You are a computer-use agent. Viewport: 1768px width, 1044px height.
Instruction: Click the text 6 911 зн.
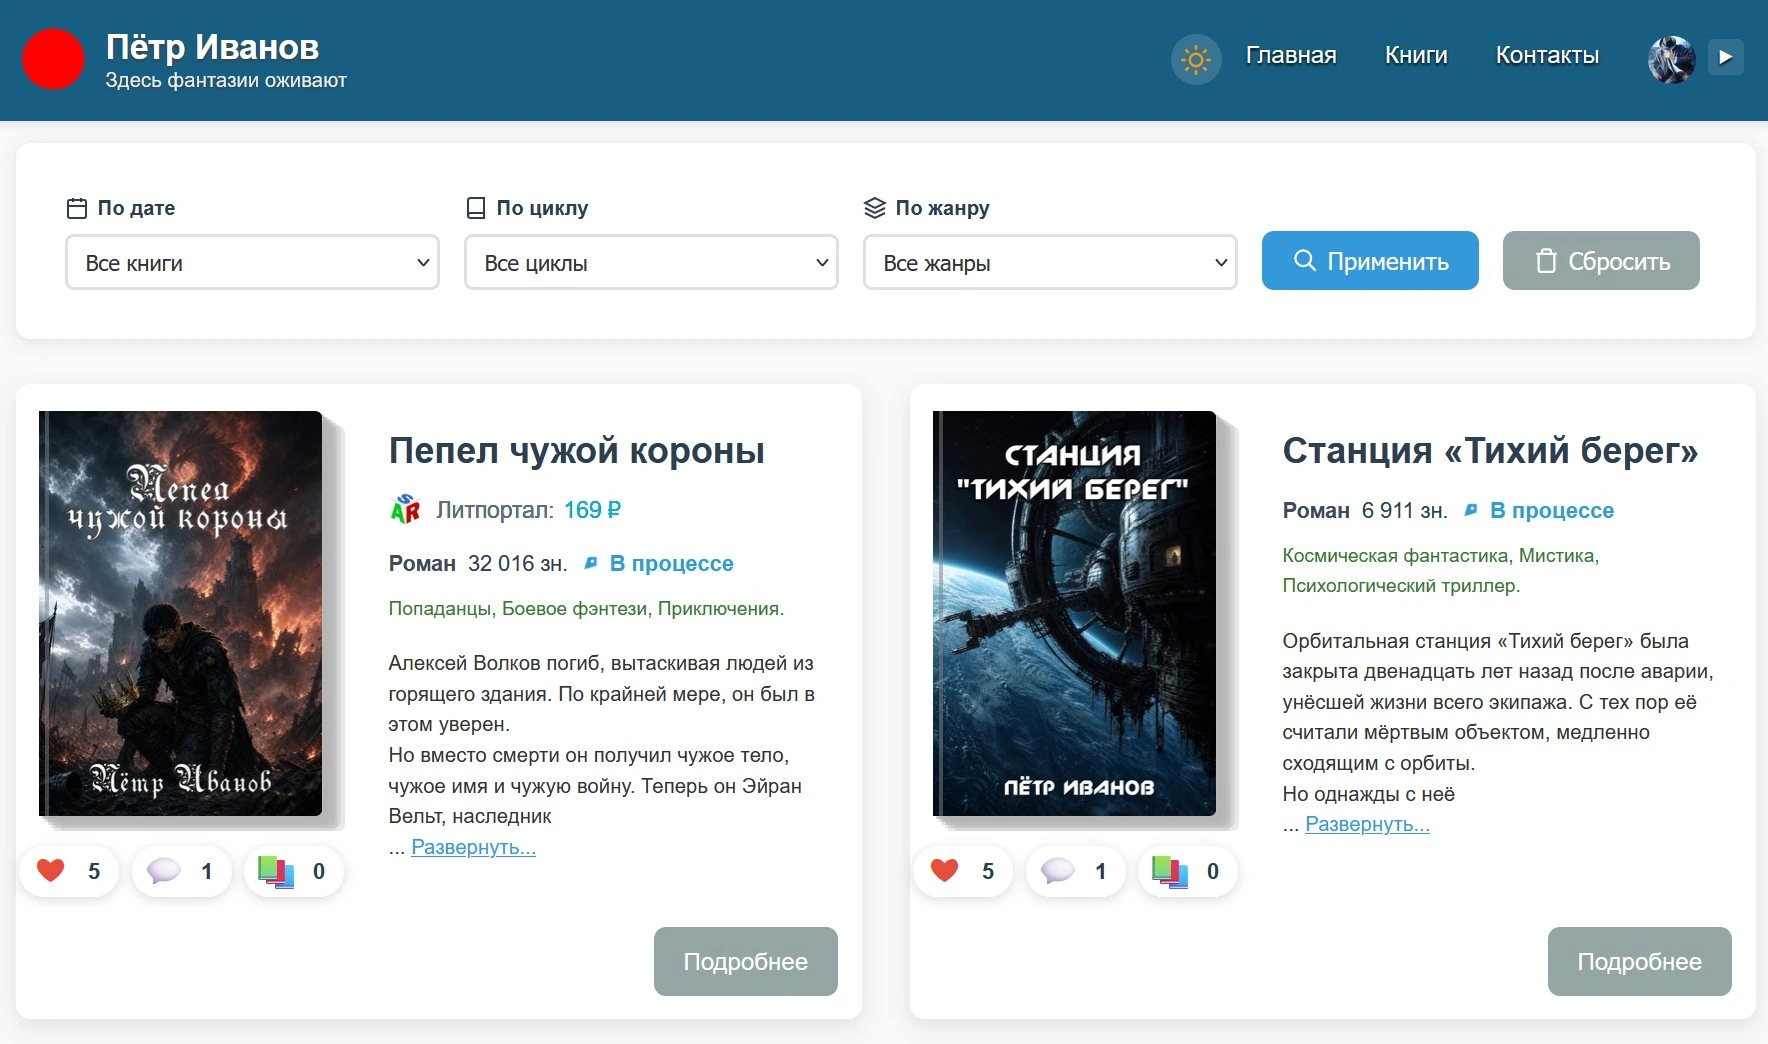1405,511
